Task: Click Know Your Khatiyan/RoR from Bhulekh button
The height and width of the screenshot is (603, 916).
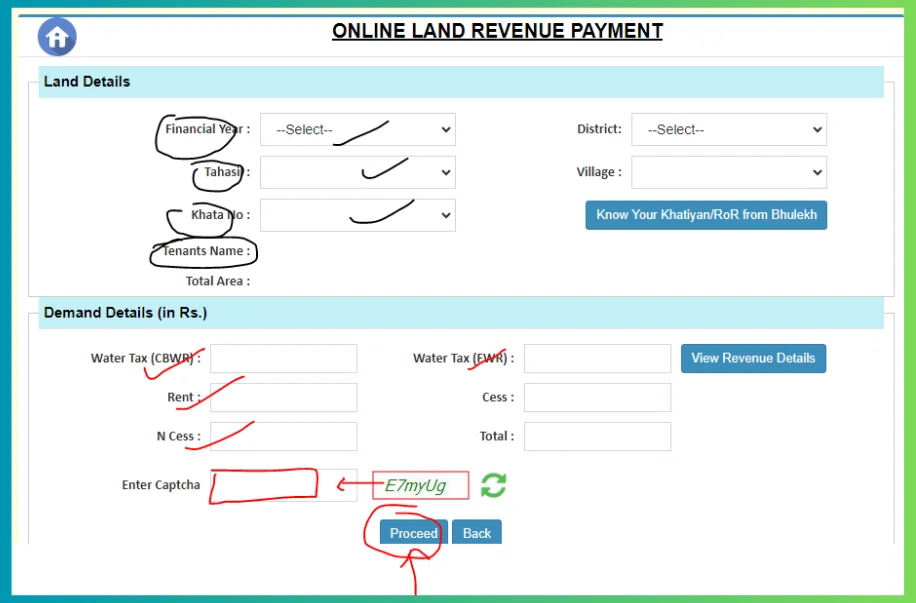Action: [706, 215]
